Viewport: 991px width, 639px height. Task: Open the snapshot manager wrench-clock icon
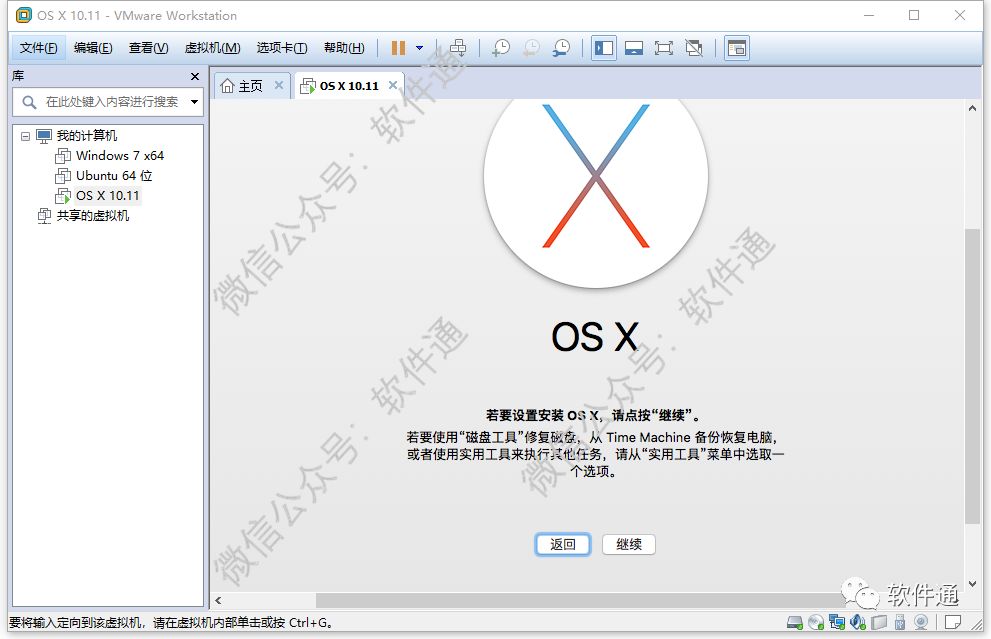pos(561,48)
